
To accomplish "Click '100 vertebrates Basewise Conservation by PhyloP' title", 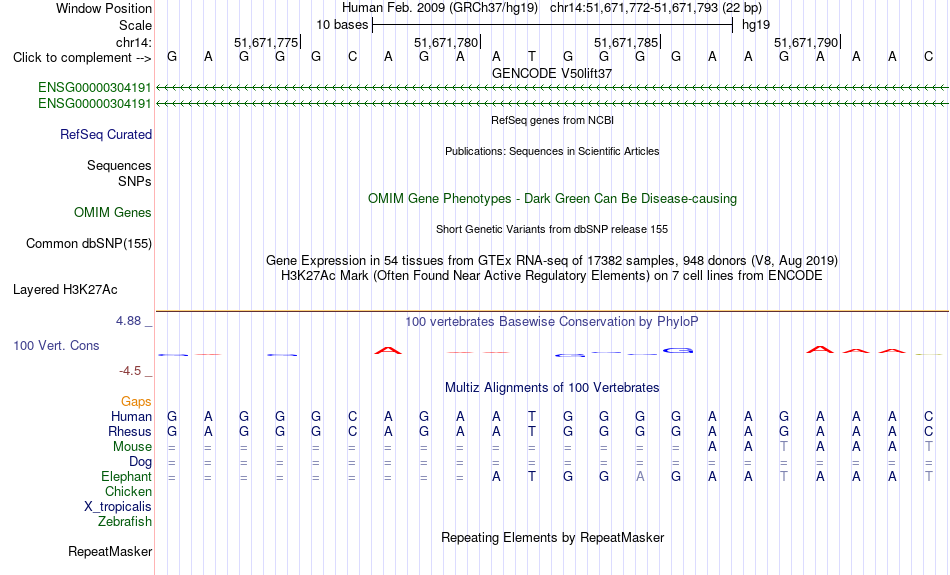I will (x=552, y=322).
